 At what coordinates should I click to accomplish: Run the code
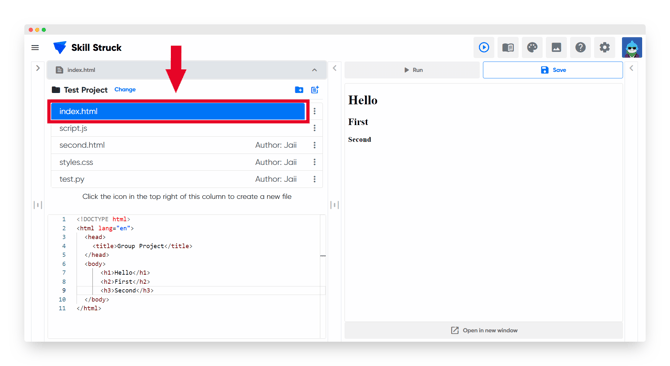[412, 70]
